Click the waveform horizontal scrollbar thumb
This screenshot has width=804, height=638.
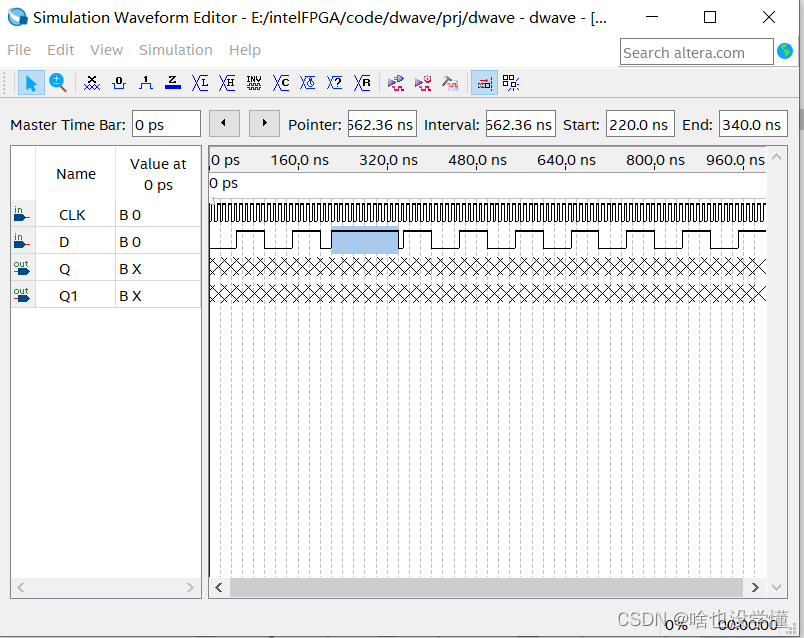tap(486, 587)
